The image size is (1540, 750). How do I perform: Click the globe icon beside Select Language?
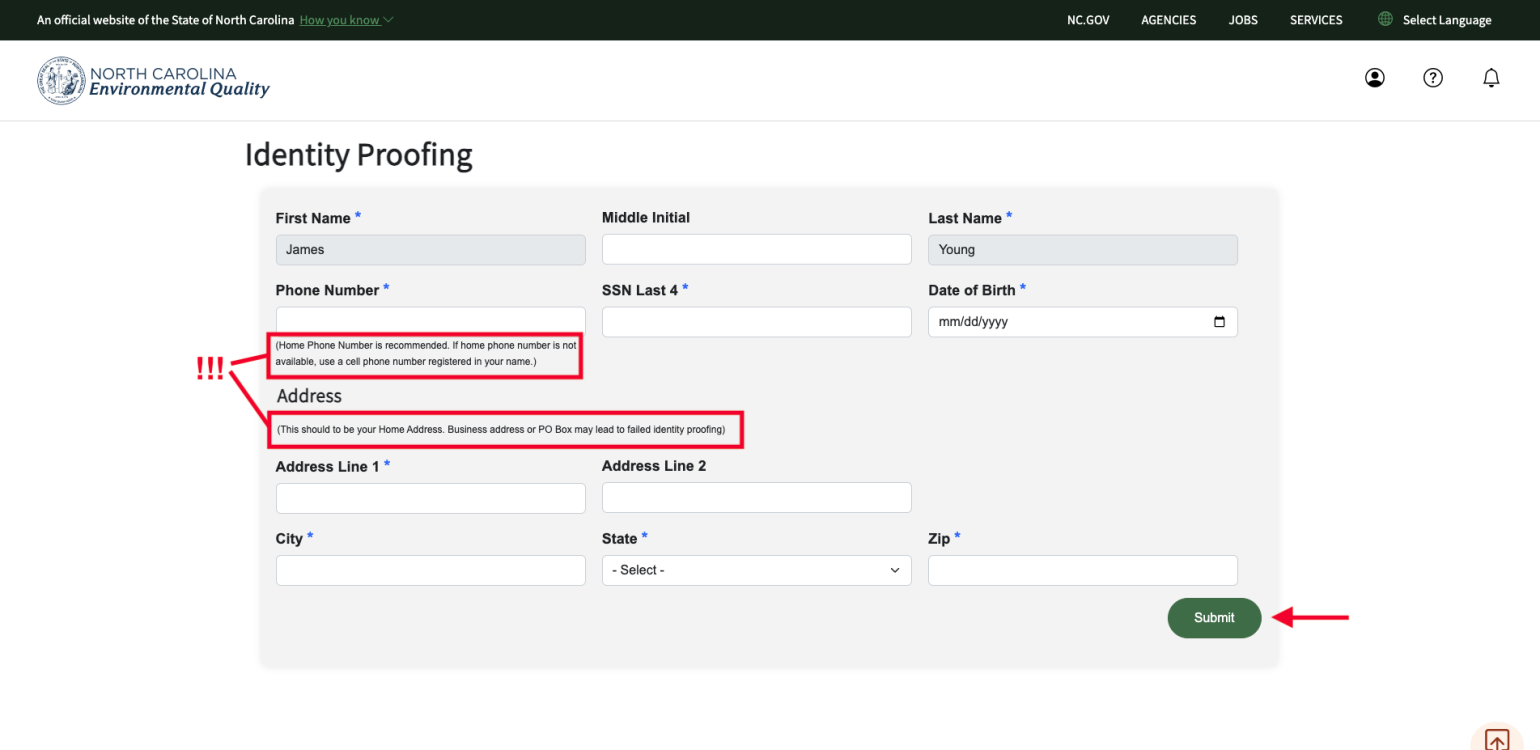[x=1384, y=19]
